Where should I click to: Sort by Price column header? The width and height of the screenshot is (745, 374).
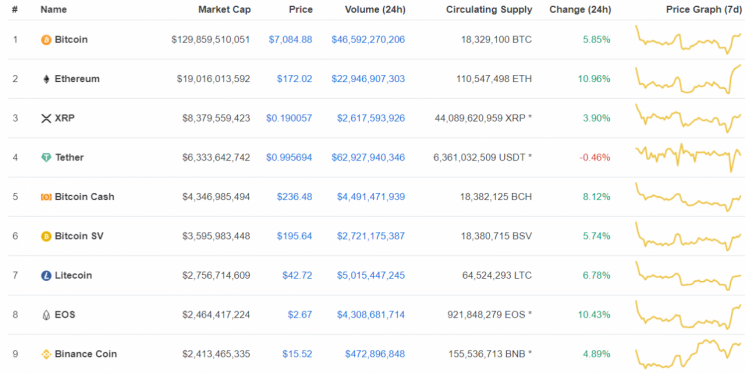coord(301,10)
